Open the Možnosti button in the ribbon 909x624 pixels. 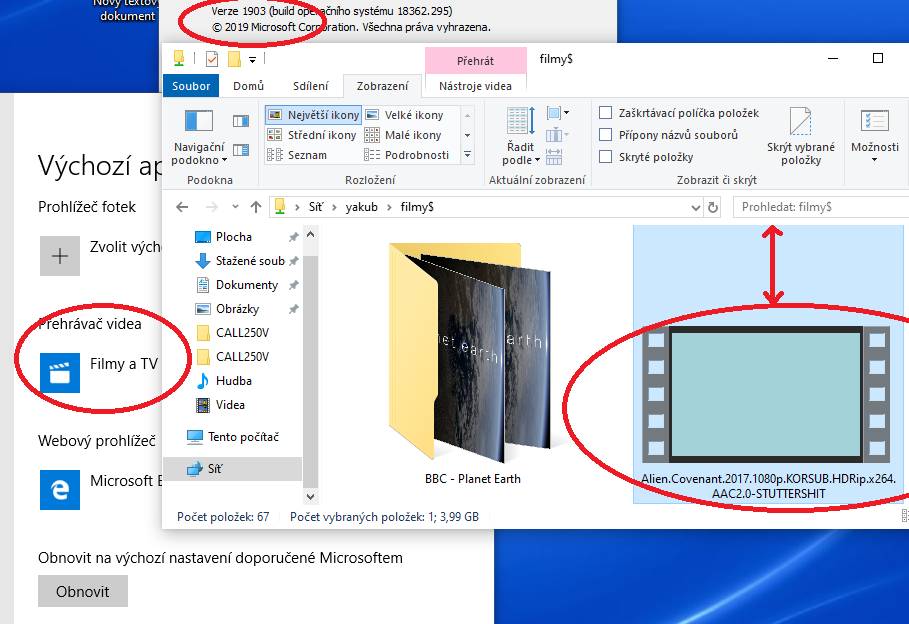coord(875,137)
